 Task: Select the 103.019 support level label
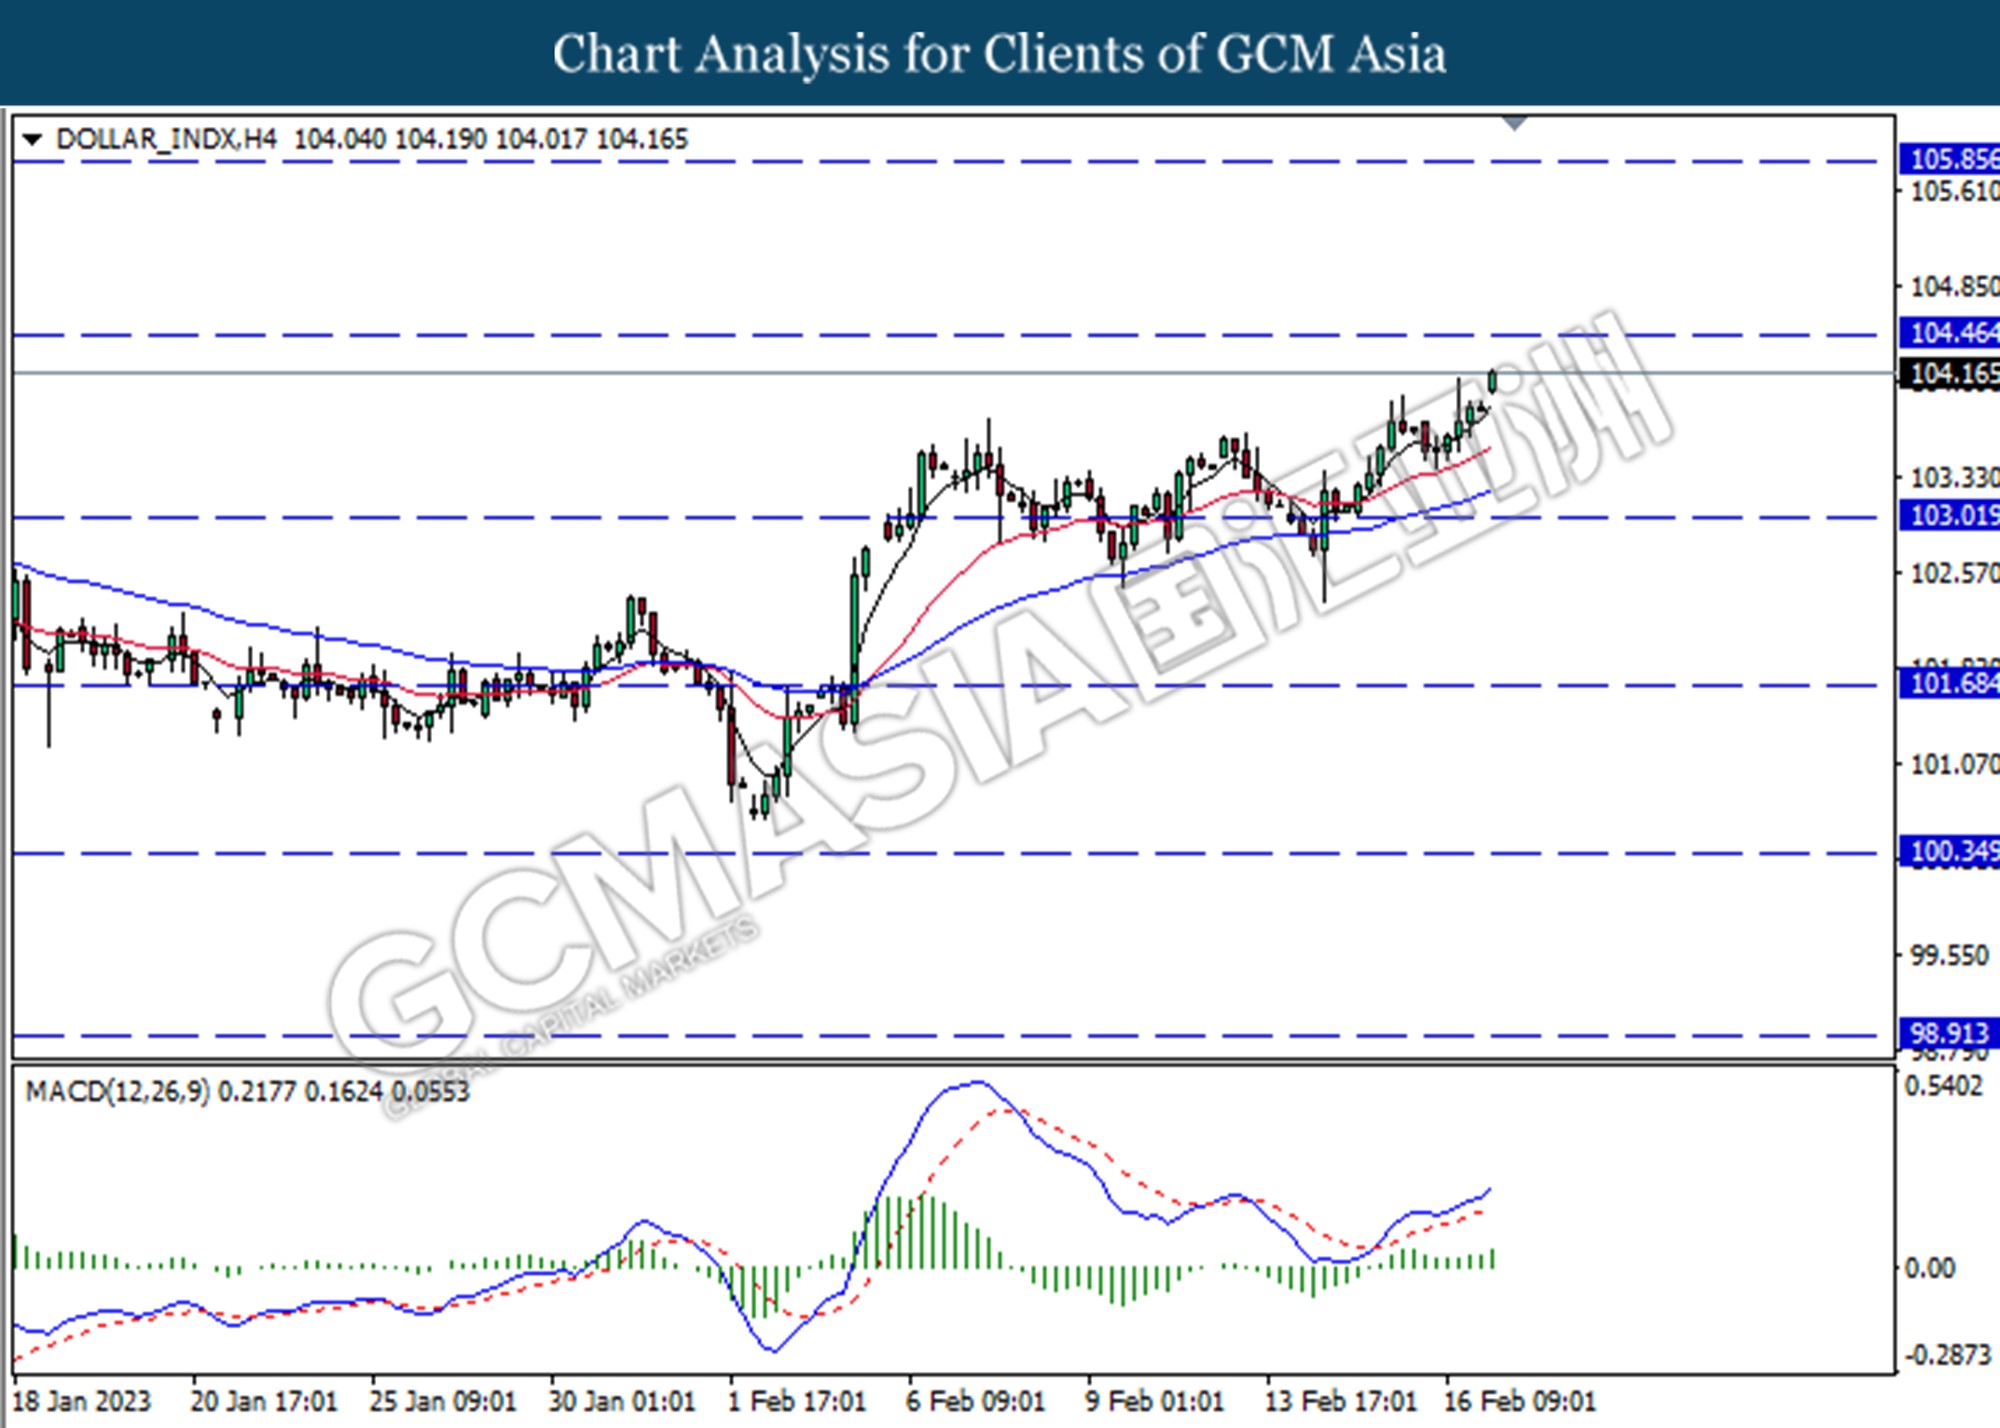pos(1950,516)
